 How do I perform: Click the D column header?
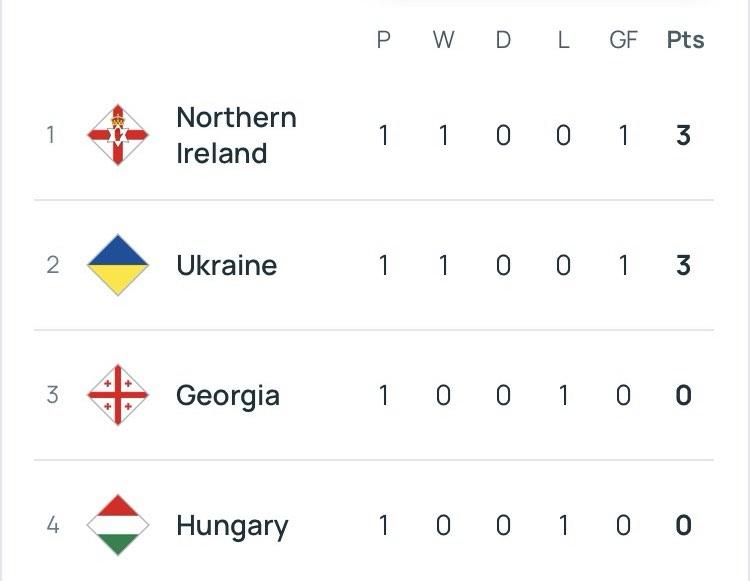pos(503,40)
